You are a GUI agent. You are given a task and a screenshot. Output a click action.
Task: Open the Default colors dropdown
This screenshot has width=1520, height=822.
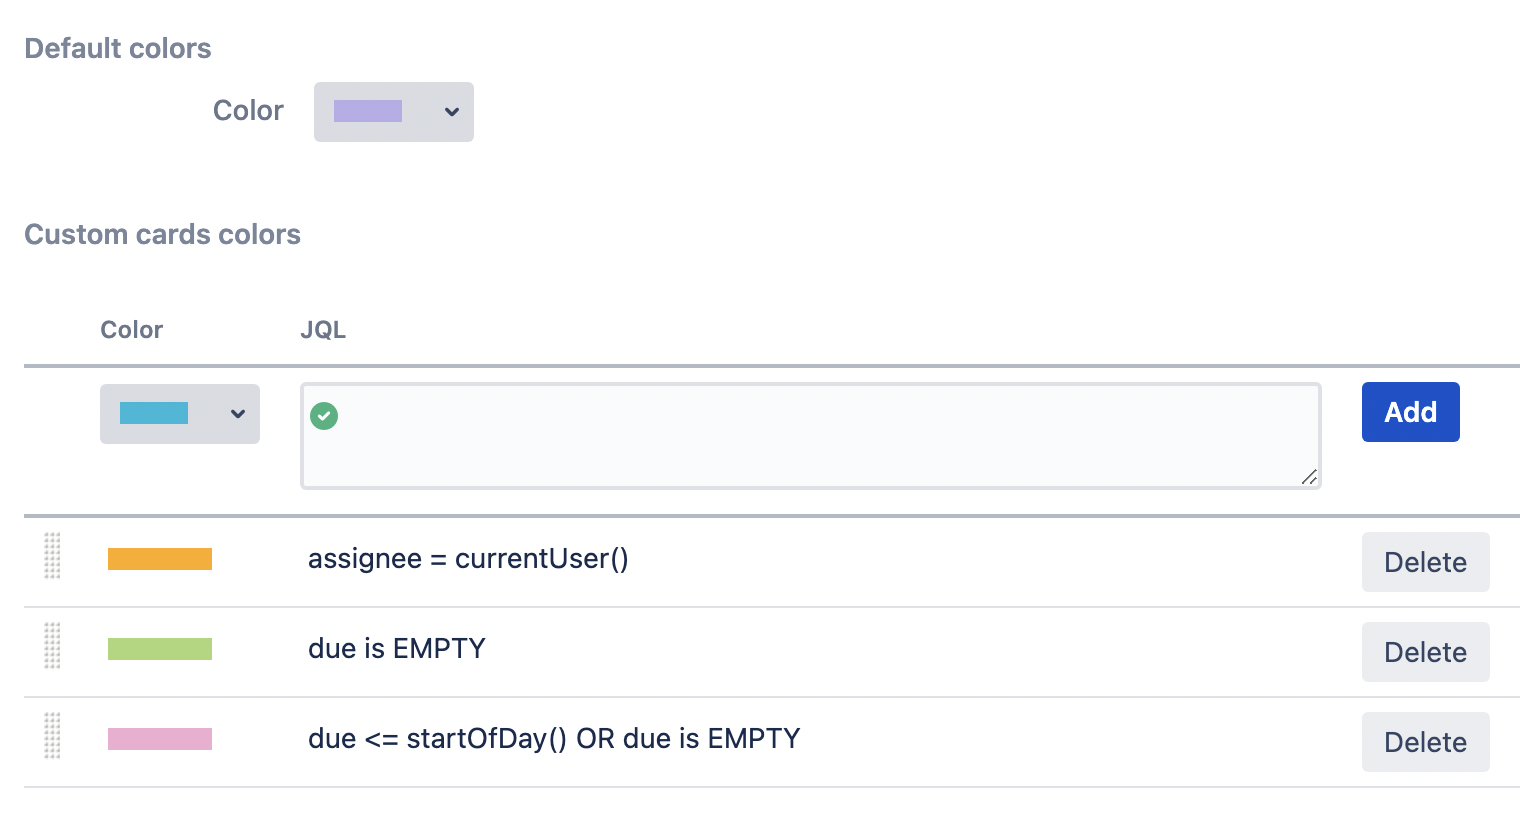click(393, 112)
